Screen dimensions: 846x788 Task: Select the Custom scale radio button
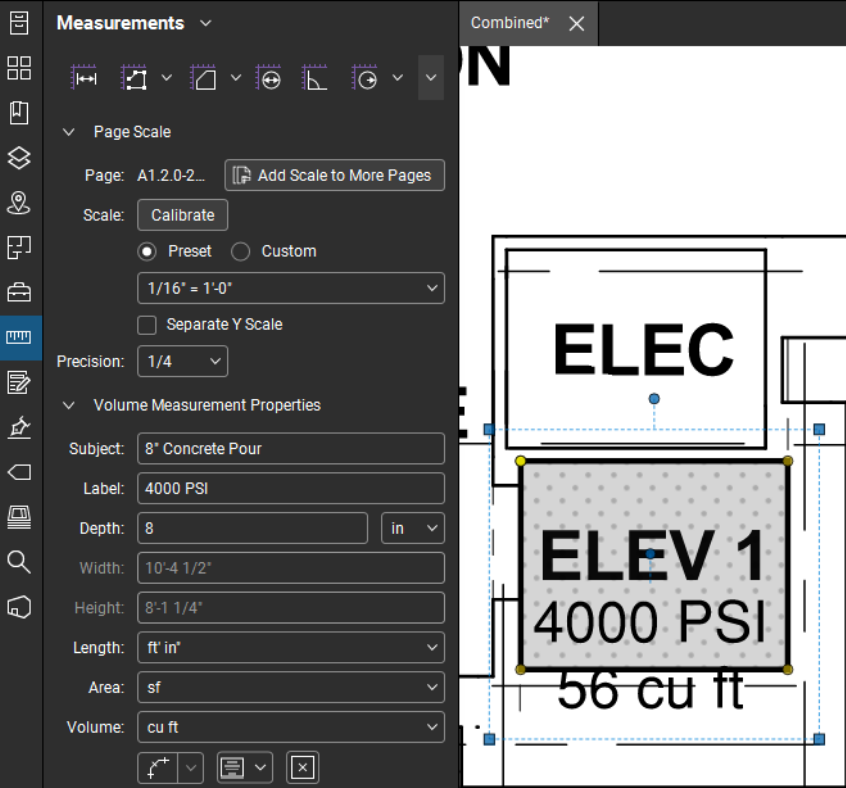pyautogui.click(x=240, y=251)
